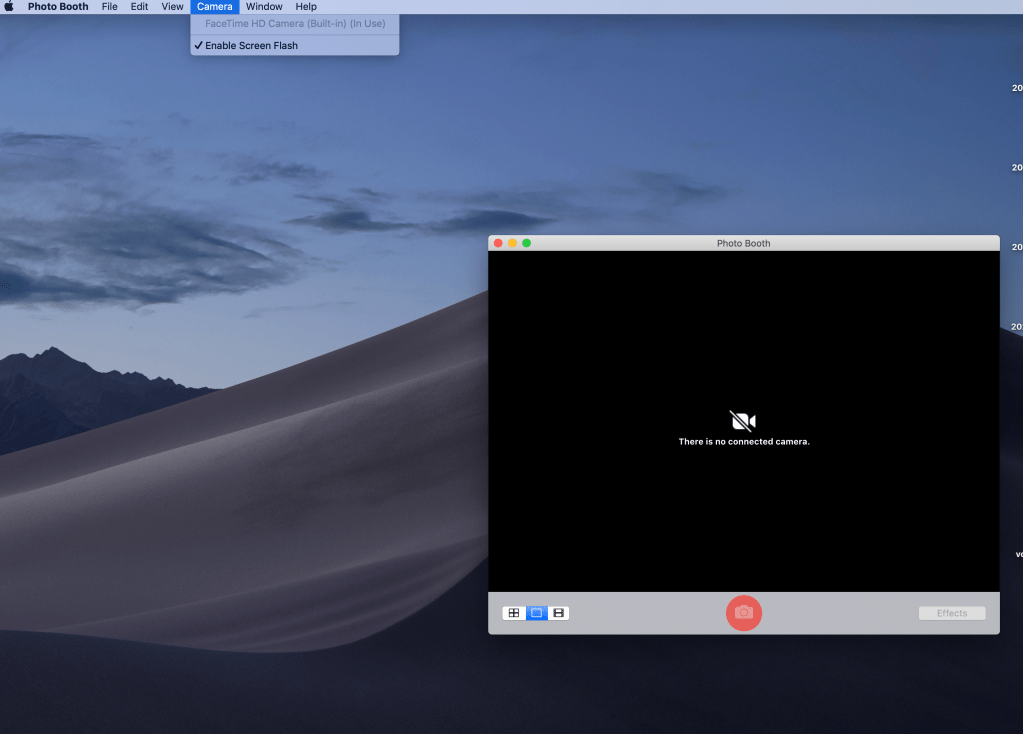Open the View menu
Viewport: 1023px width, 734px height.
click(172, 7)
